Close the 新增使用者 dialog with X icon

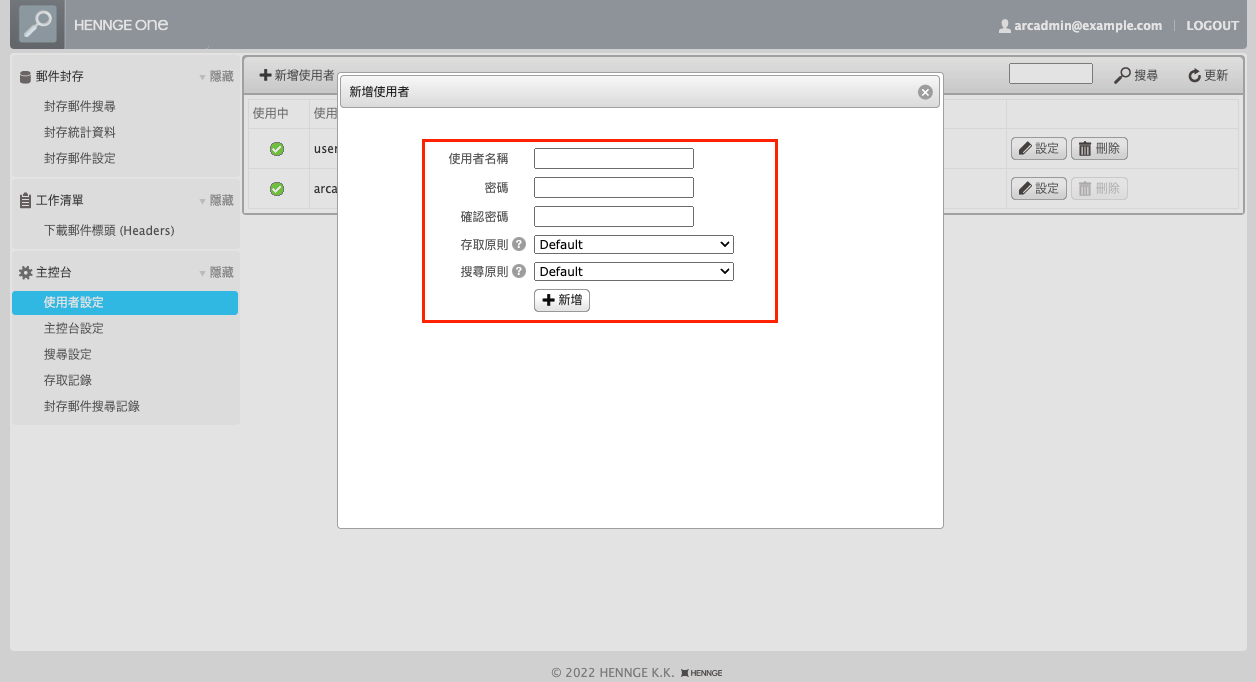tap(925, 92)
